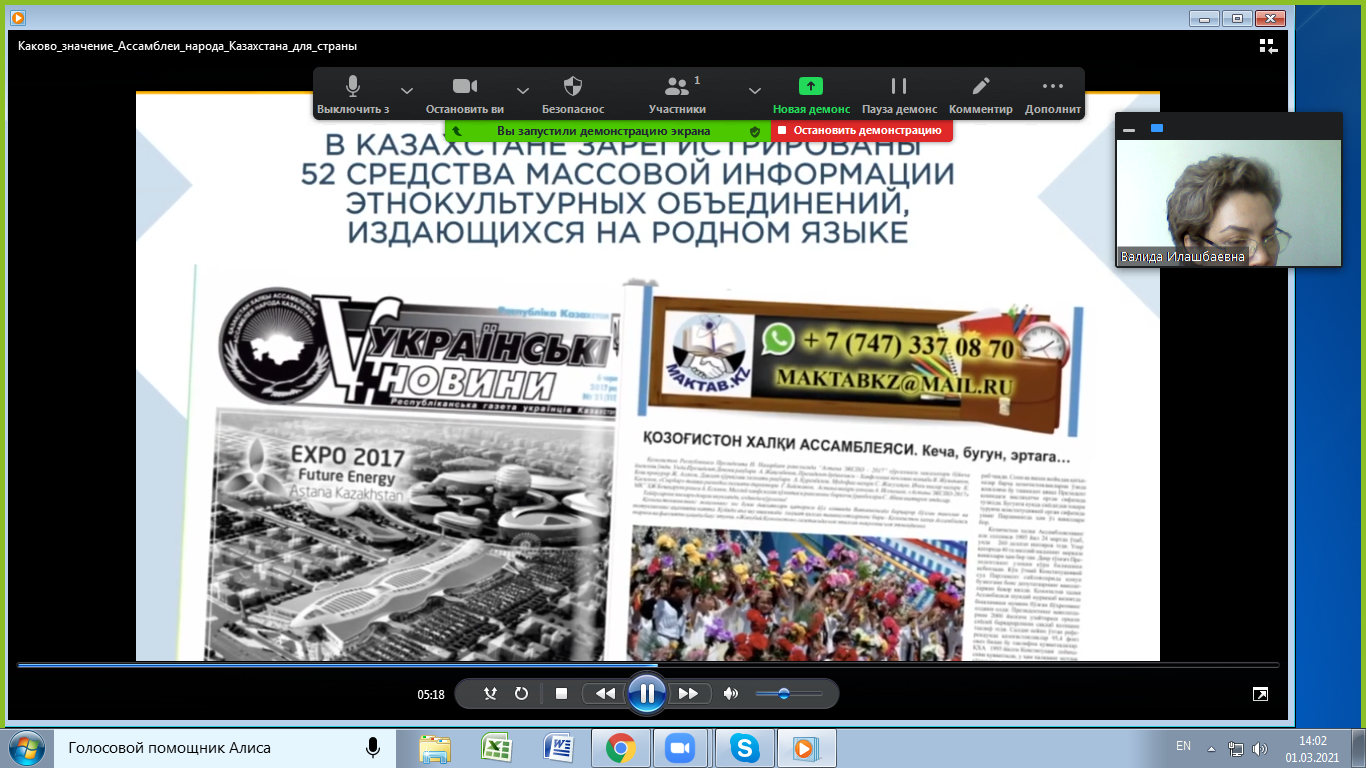Adjust the media player volume slider

click(789, 693)
